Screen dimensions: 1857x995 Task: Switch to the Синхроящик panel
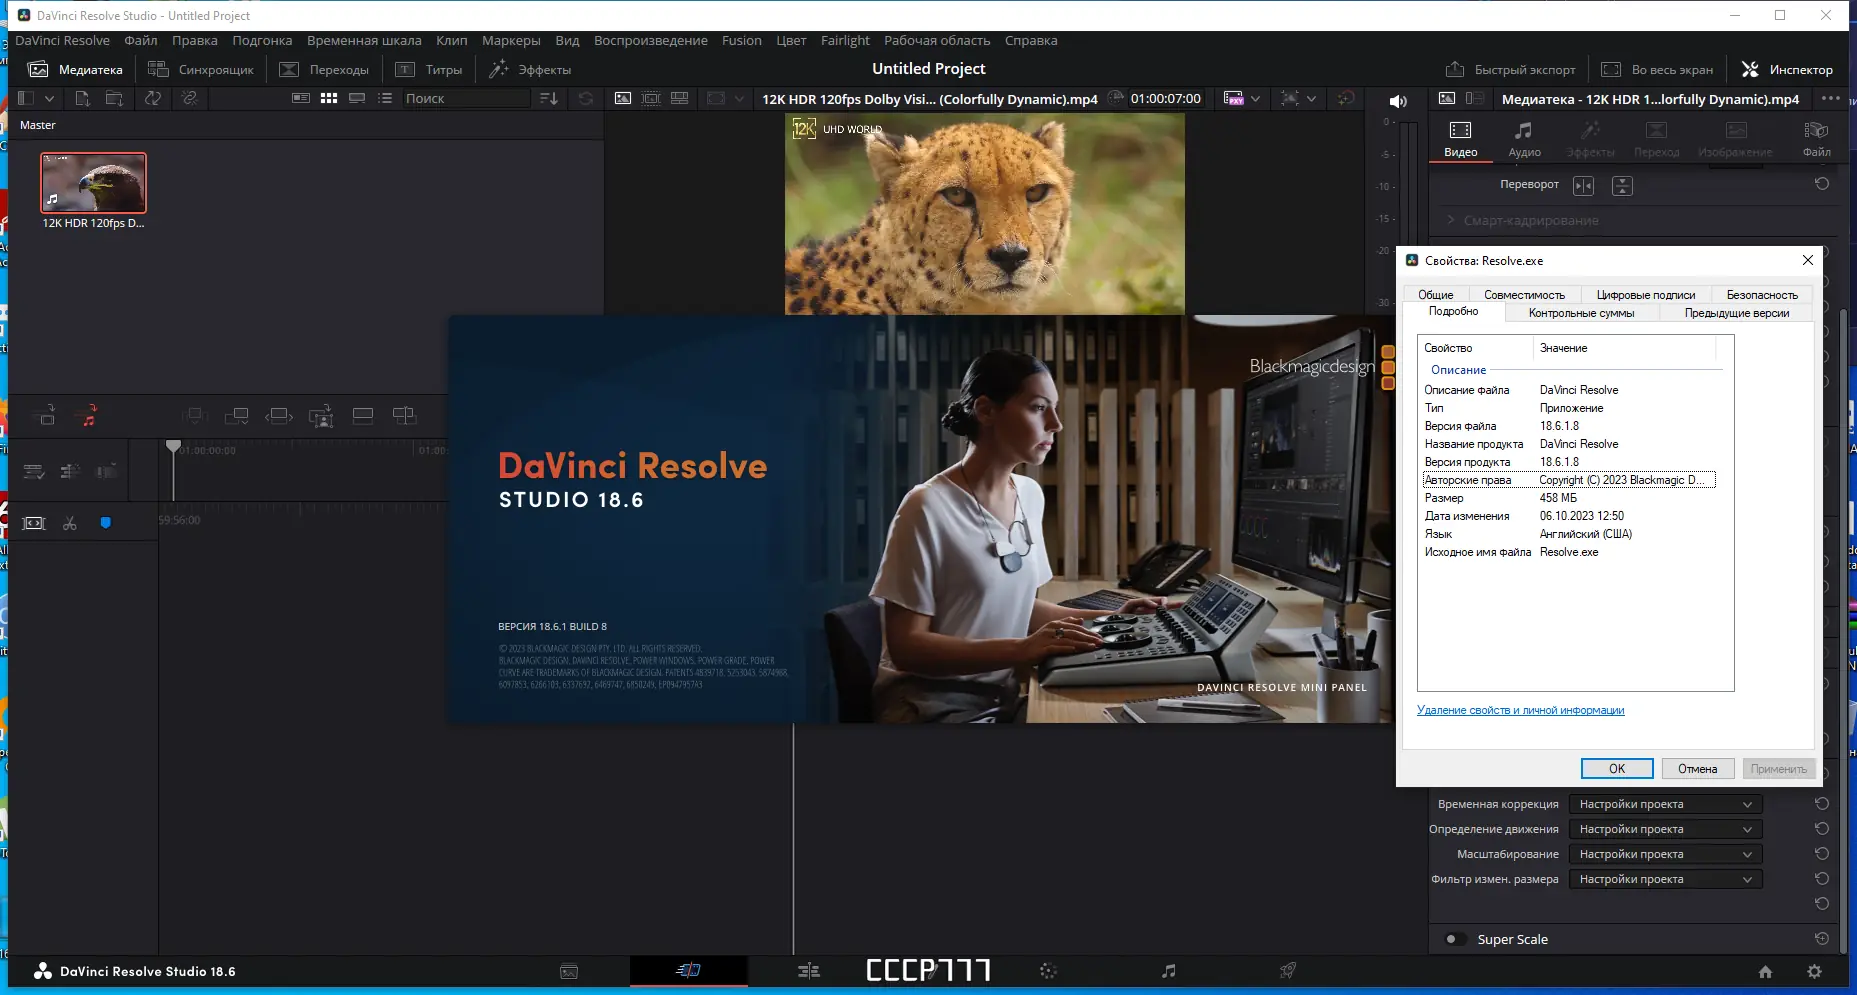[201, 69]
